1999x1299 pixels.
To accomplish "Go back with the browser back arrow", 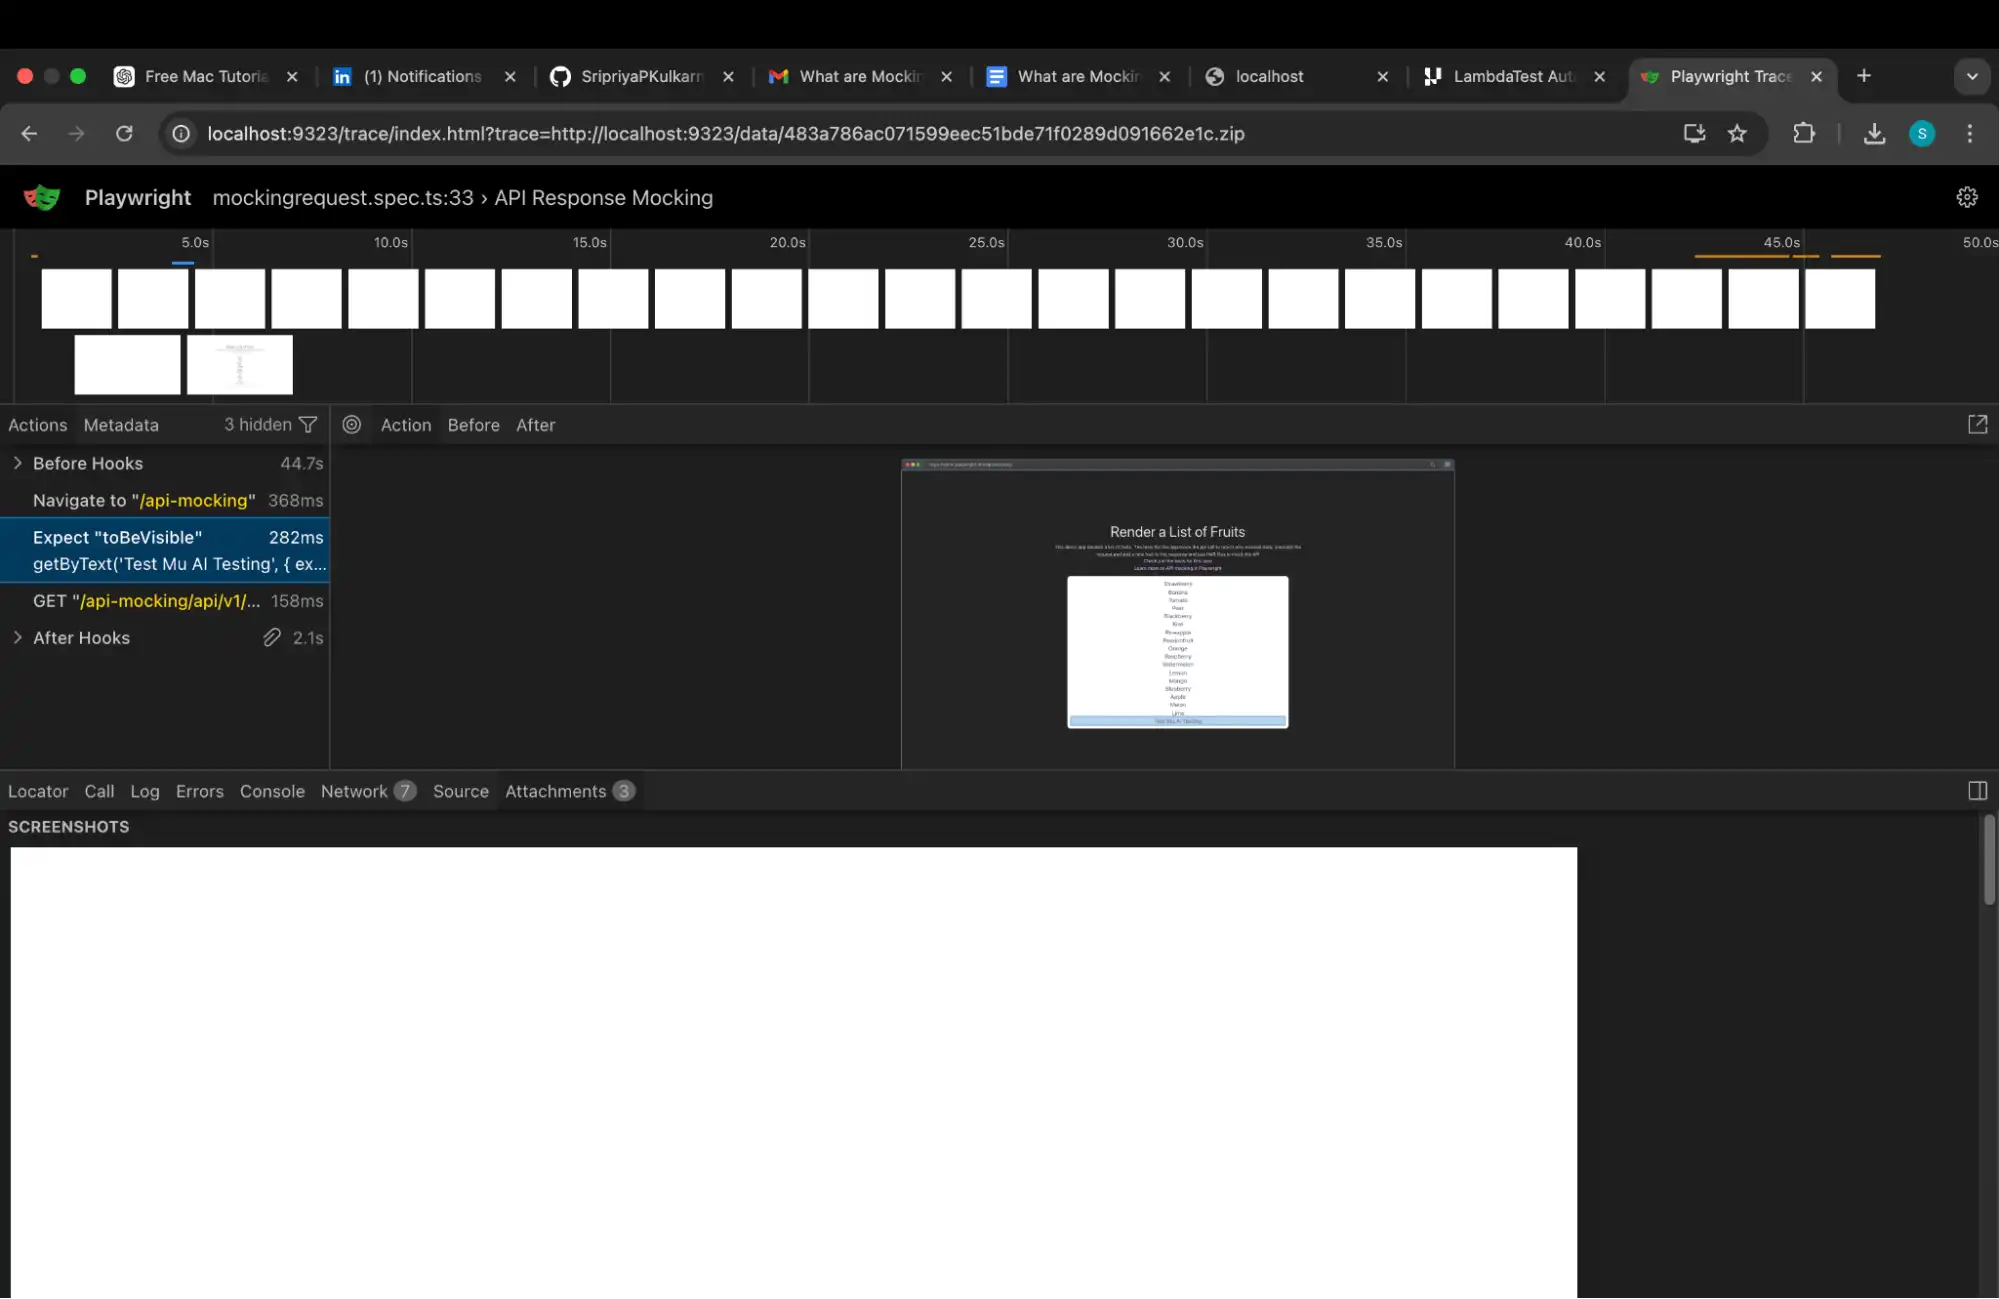I will pyautogui.click(x=29, y=134).
